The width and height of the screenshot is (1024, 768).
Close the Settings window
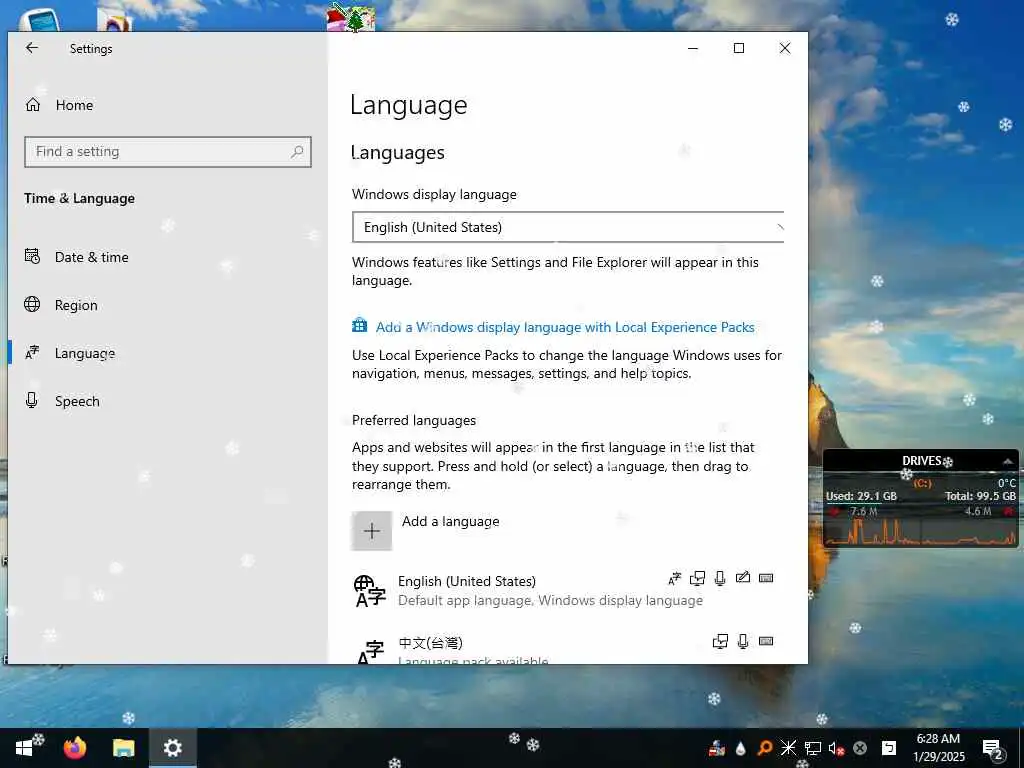click(x=785, y=48)
